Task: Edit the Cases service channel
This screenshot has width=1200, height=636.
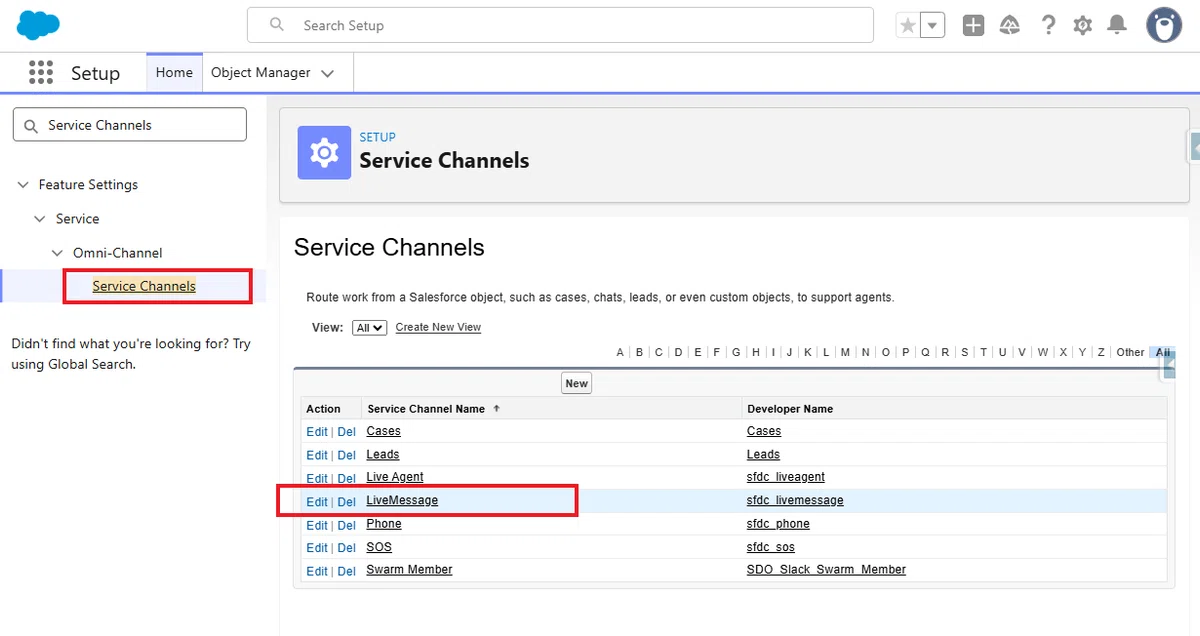Action: [x=317, y=432]
